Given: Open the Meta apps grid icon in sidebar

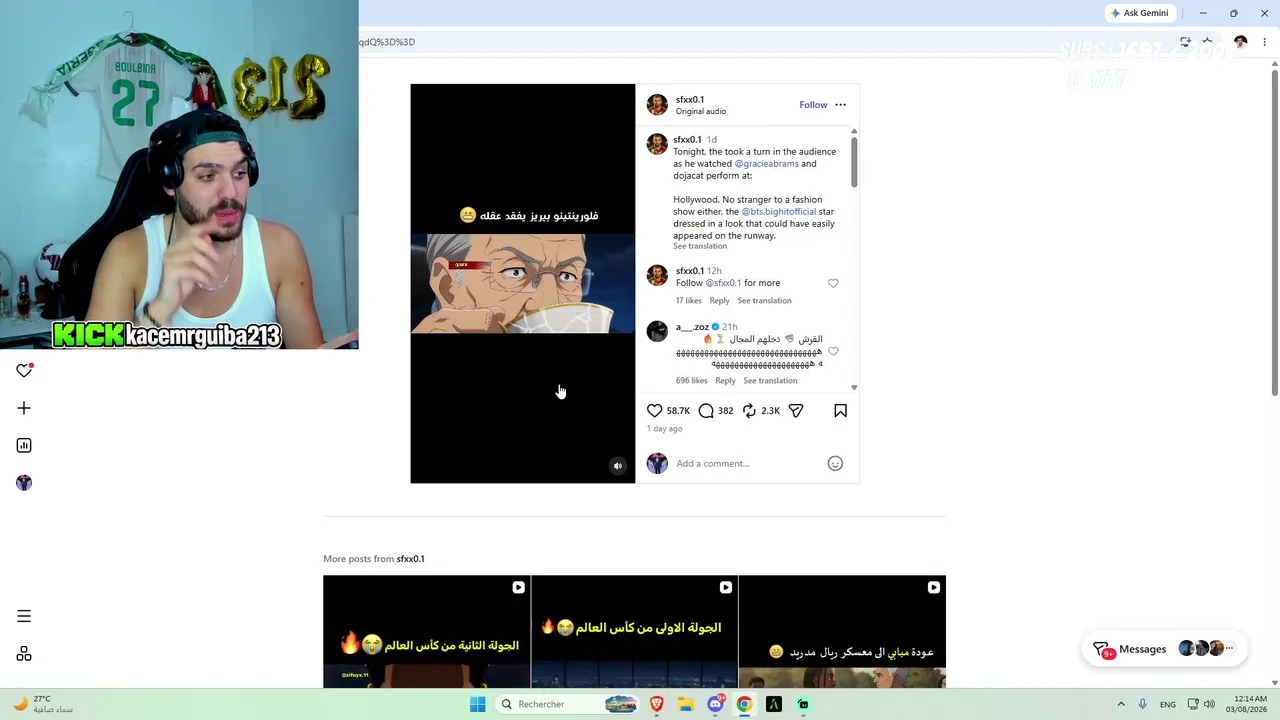Looking at the screenshot, I should [x=24, y=654].
